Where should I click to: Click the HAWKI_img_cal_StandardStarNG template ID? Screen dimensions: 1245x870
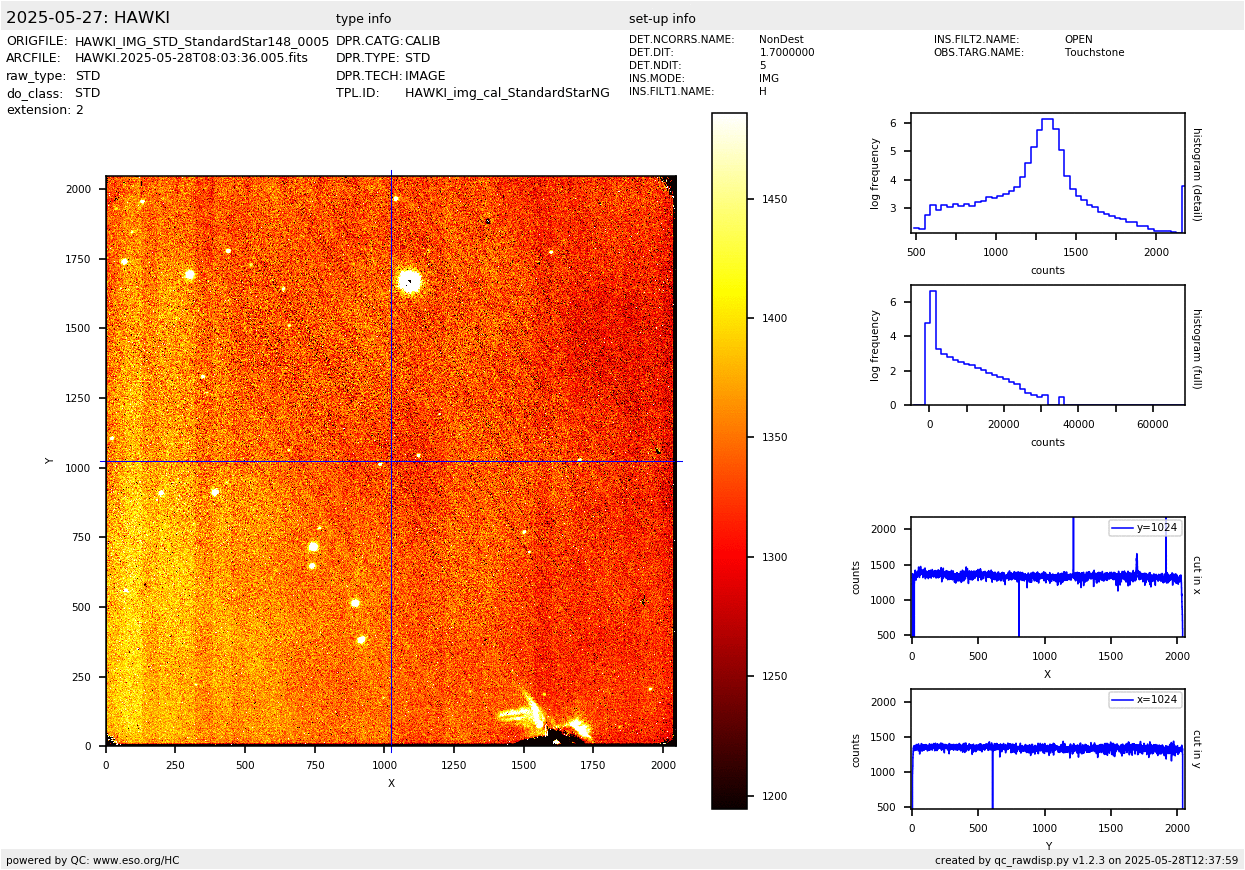click(507, 93)
